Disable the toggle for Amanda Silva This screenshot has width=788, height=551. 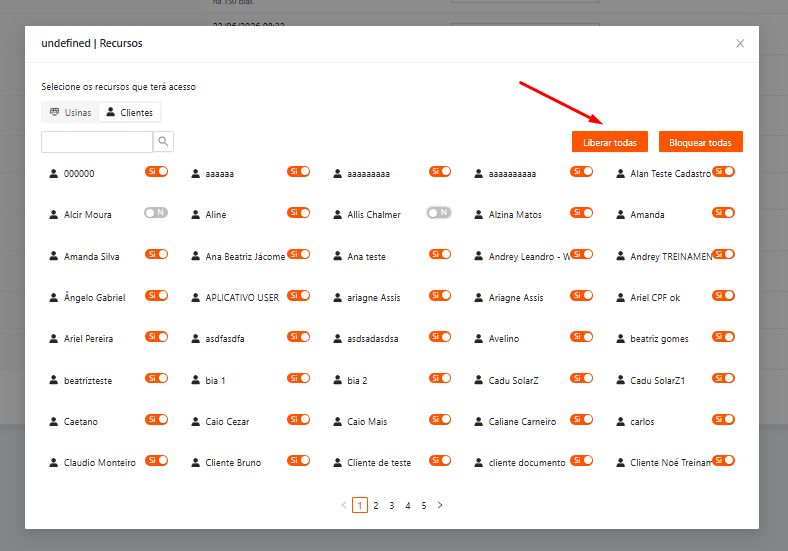coord(156,254)
